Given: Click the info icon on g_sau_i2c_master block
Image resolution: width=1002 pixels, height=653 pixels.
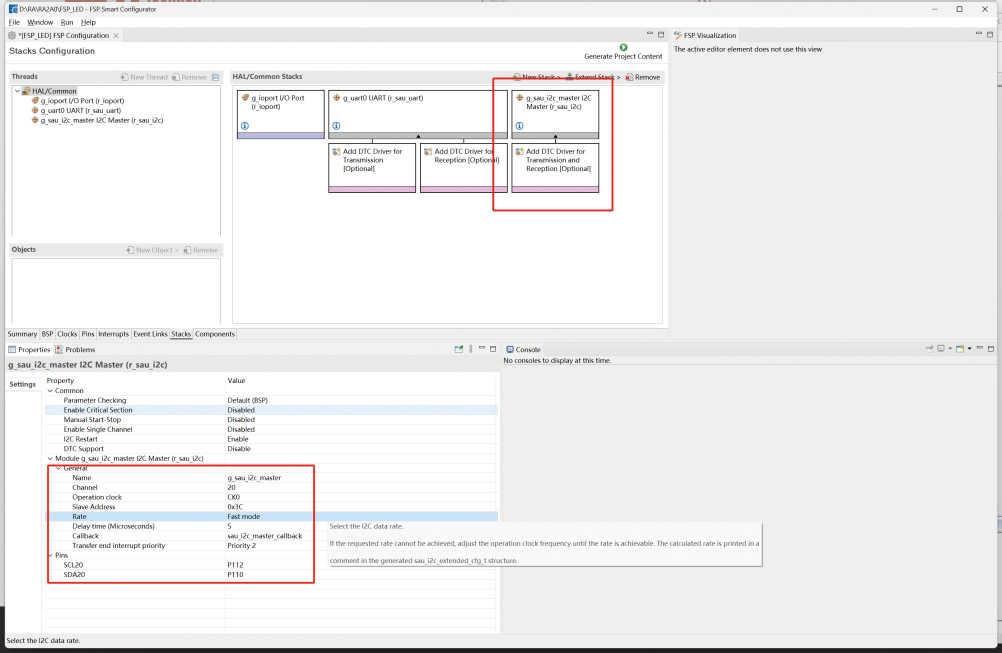Looking at the screenshot, I should [x=520, y=126].
